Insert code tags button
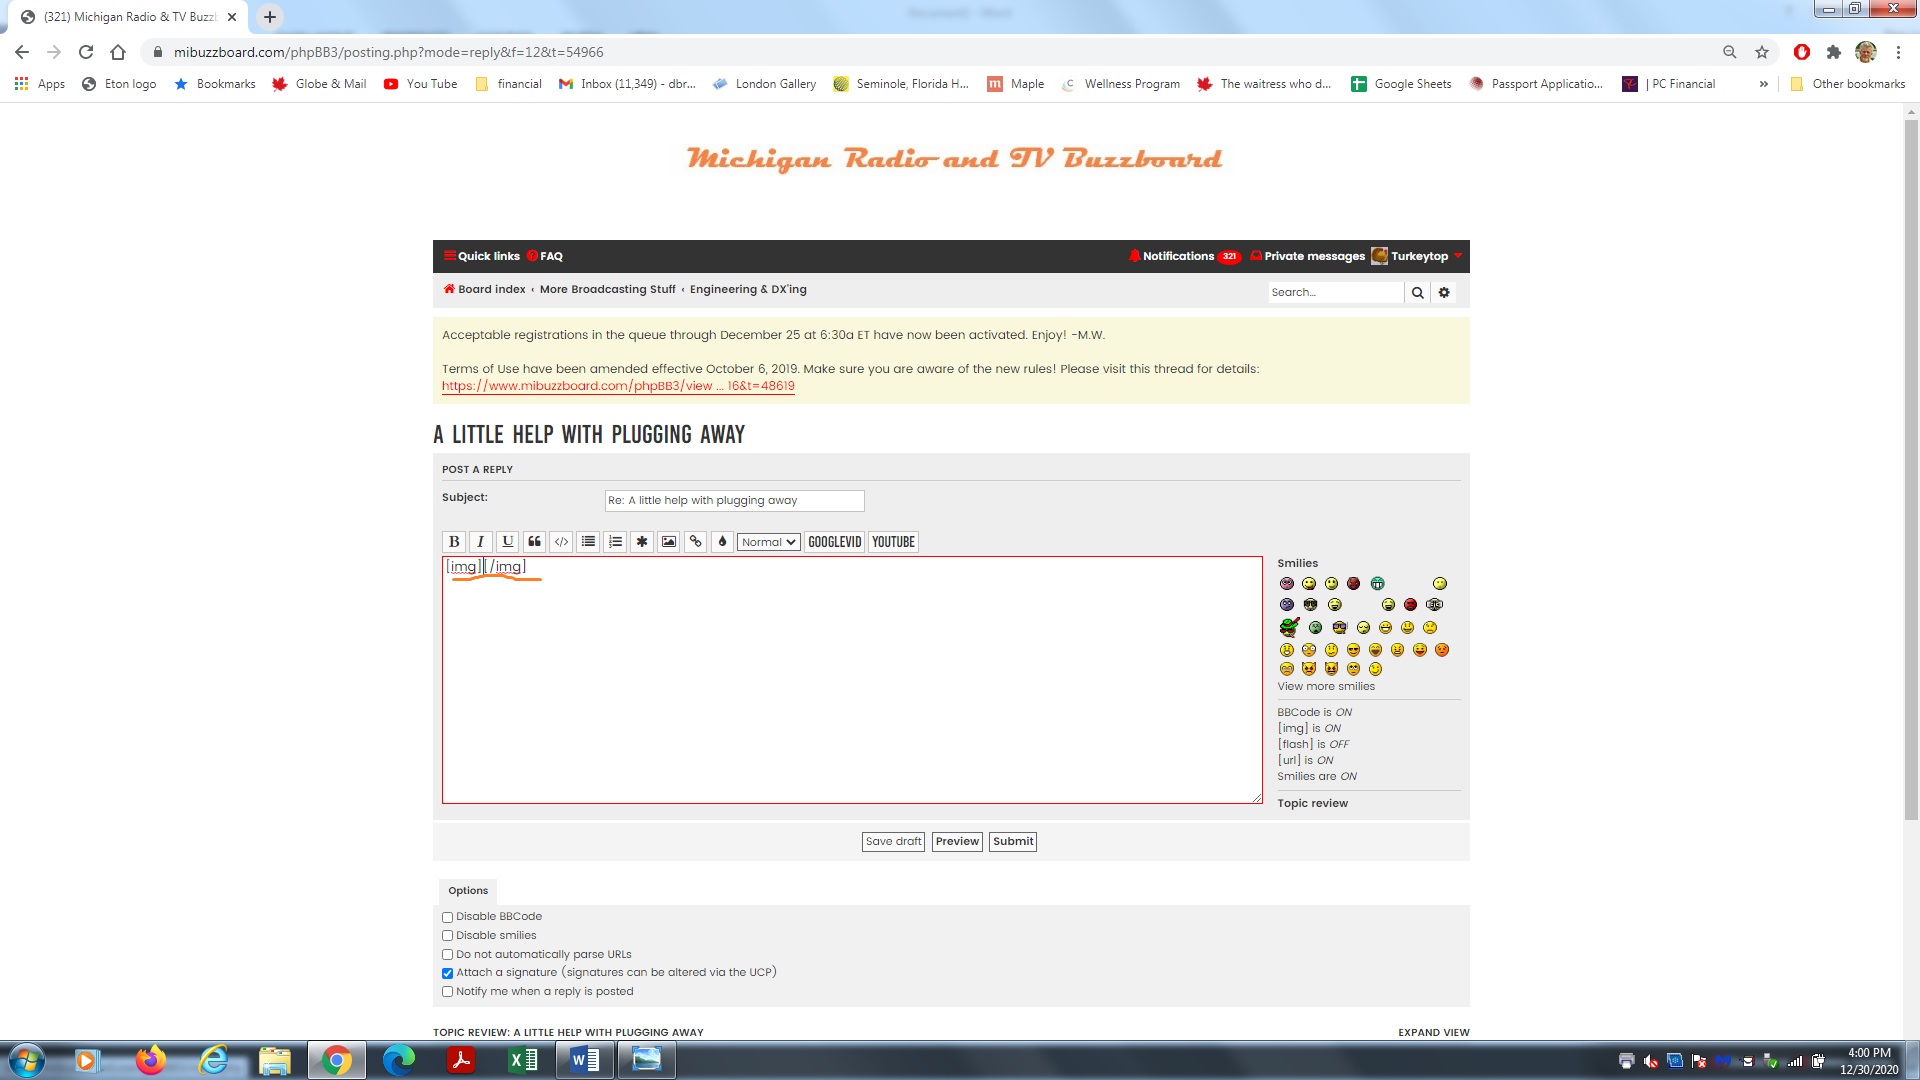Screen dimensions: 1920x1080 click(x=561, y=542)
